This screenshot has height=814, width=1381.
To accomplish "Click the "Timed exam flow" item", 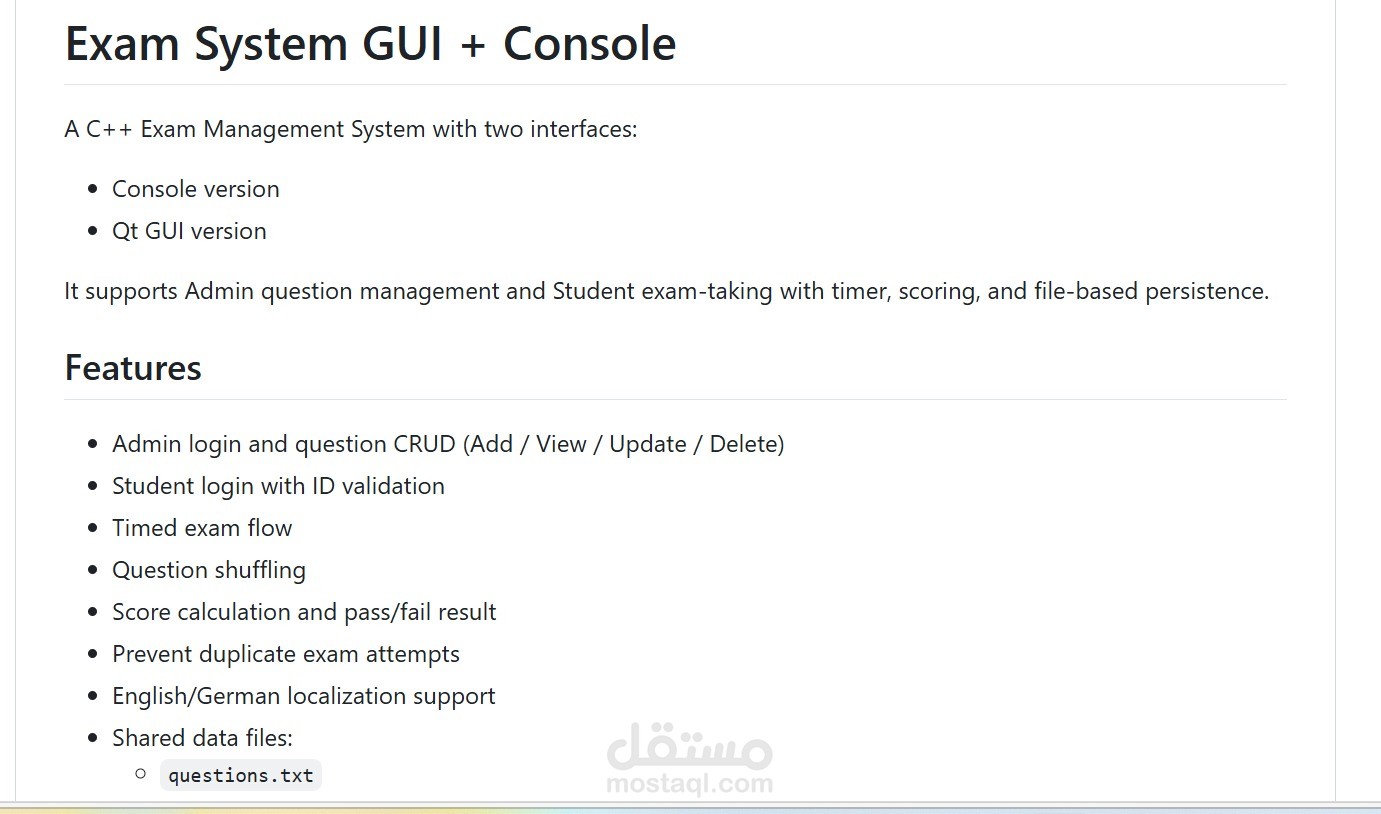I will (x=202, y=528).
